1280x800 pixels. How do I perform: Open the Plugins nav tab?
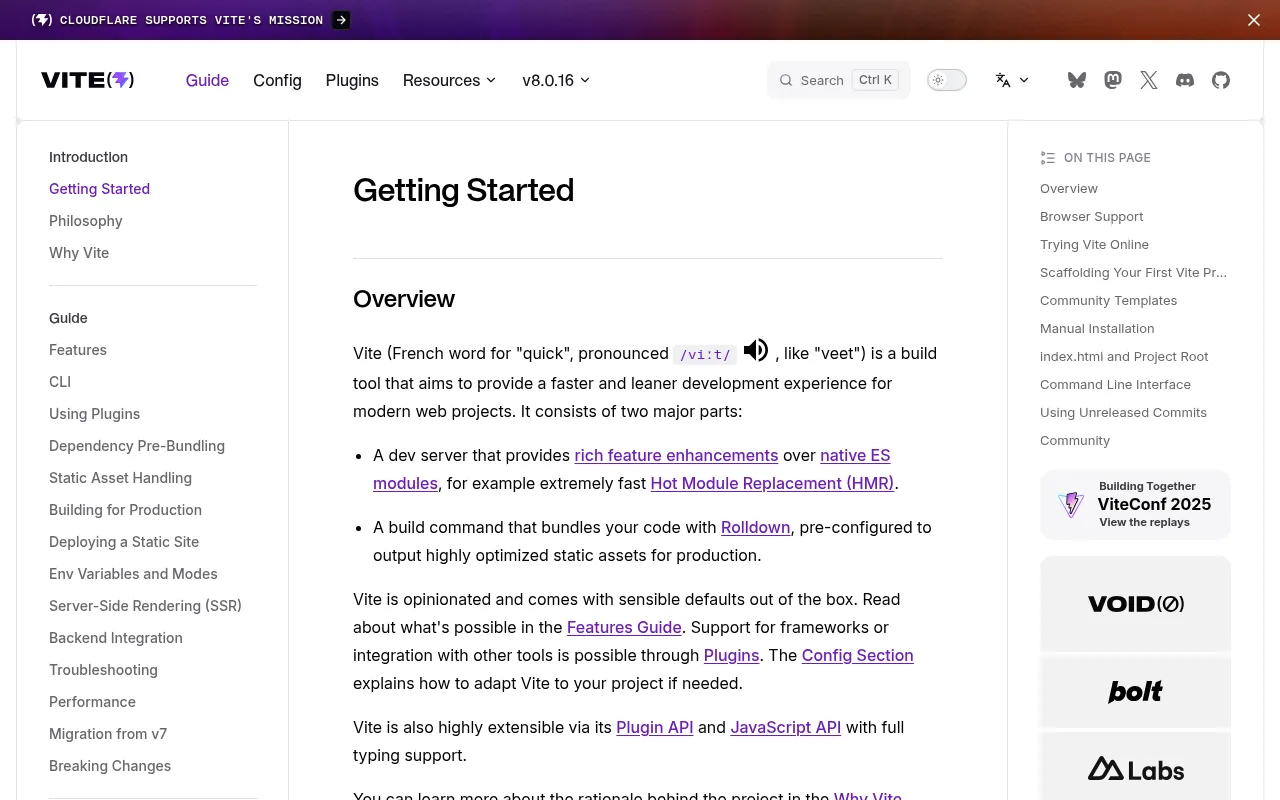click(x=352, y=80)
